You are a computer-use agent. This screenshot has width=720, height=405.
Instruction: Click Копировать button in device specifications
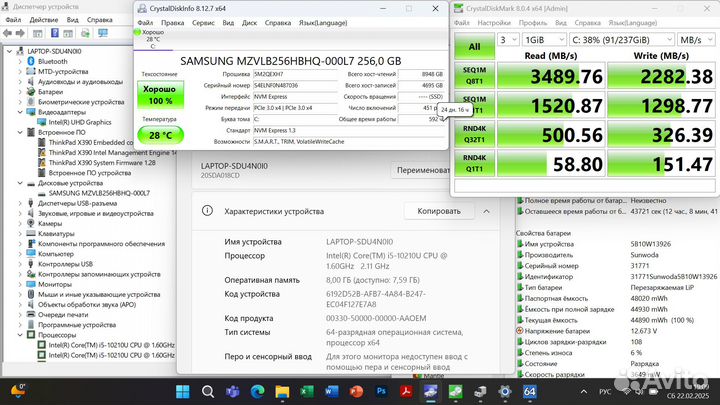pyautogui.click(x=439, y=211)
